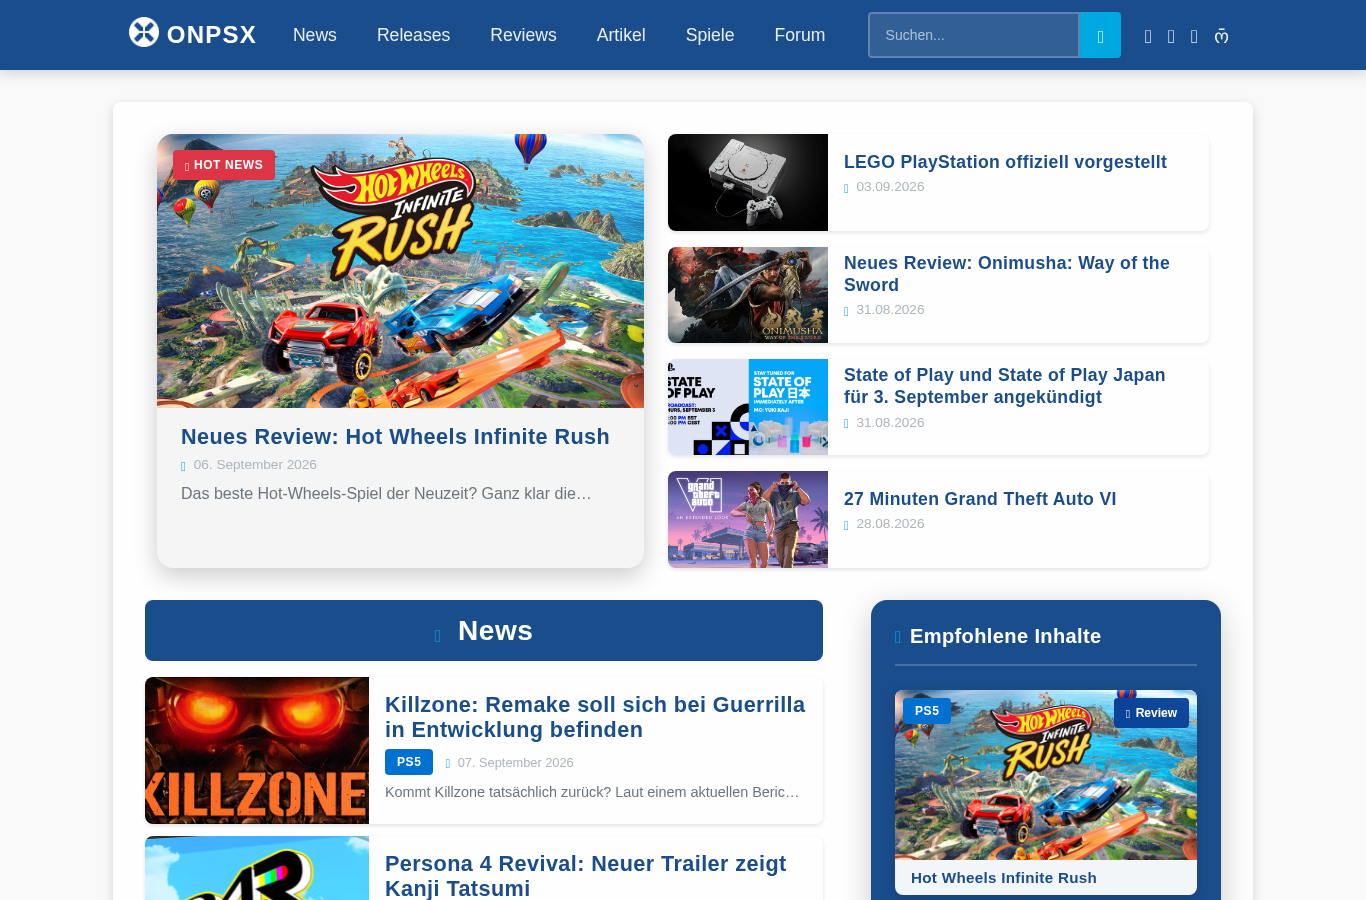Click the cyan search submit button

pyautogui.click(x=1100, y=35)
